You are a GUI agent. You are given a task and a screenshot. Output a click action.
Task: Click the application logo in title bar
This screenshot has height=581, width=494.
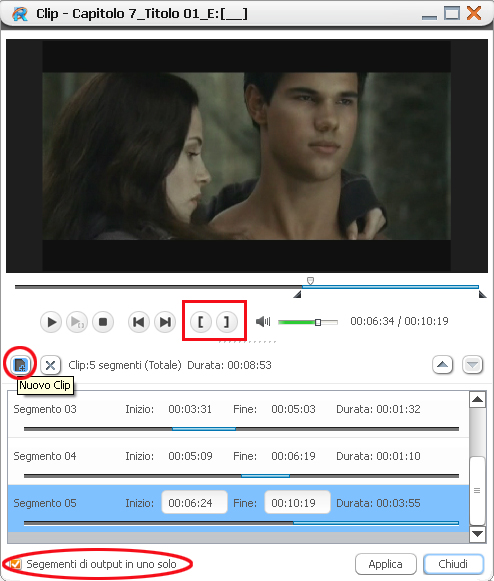click(20, 14)
